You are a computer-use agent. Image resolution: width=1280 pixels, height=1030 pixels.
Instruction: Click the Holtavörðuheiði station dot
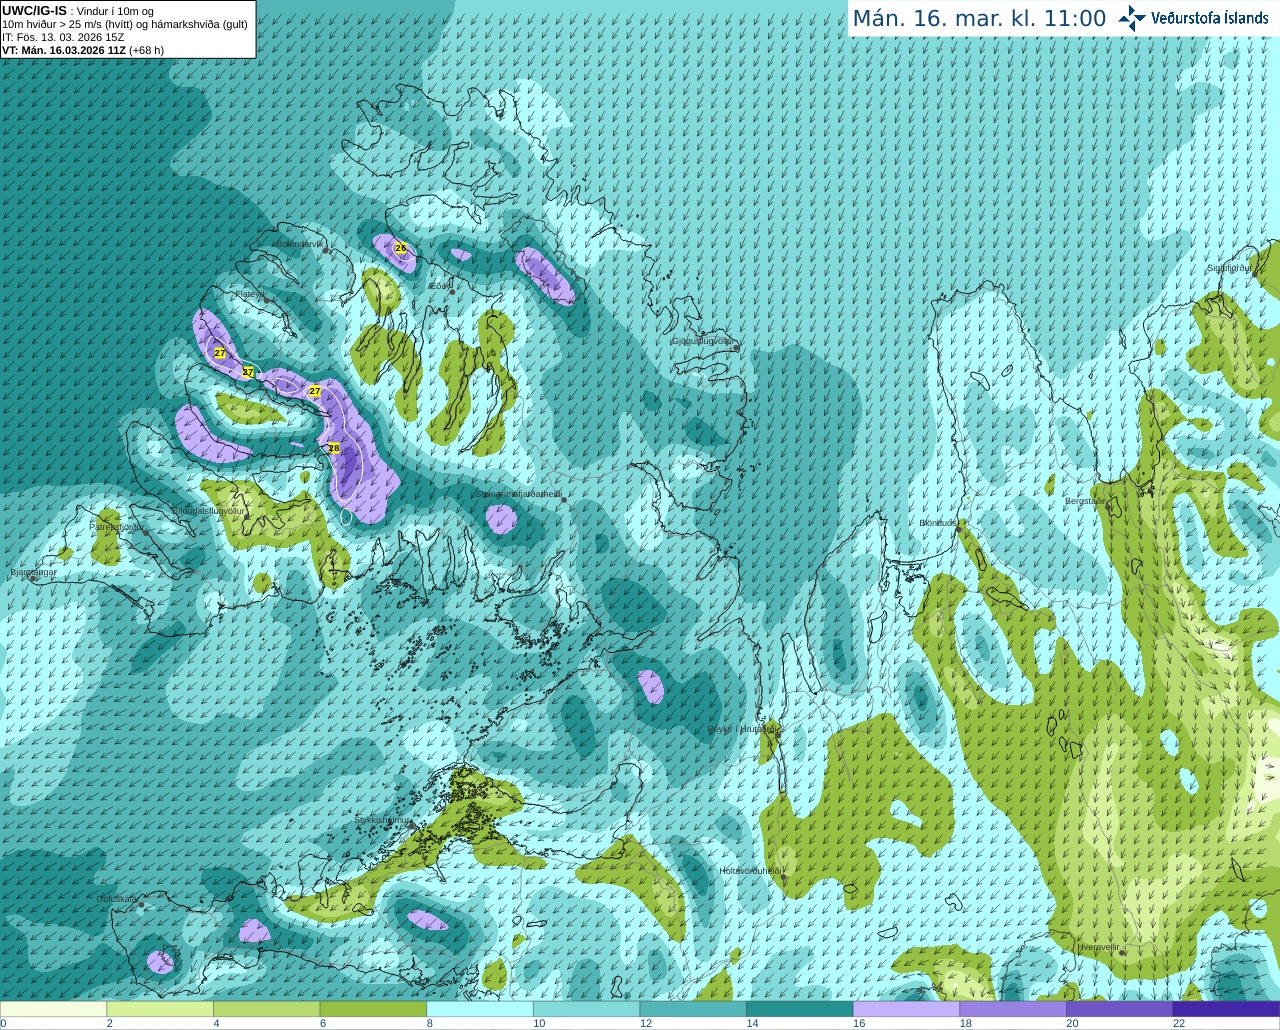point(784,877)
